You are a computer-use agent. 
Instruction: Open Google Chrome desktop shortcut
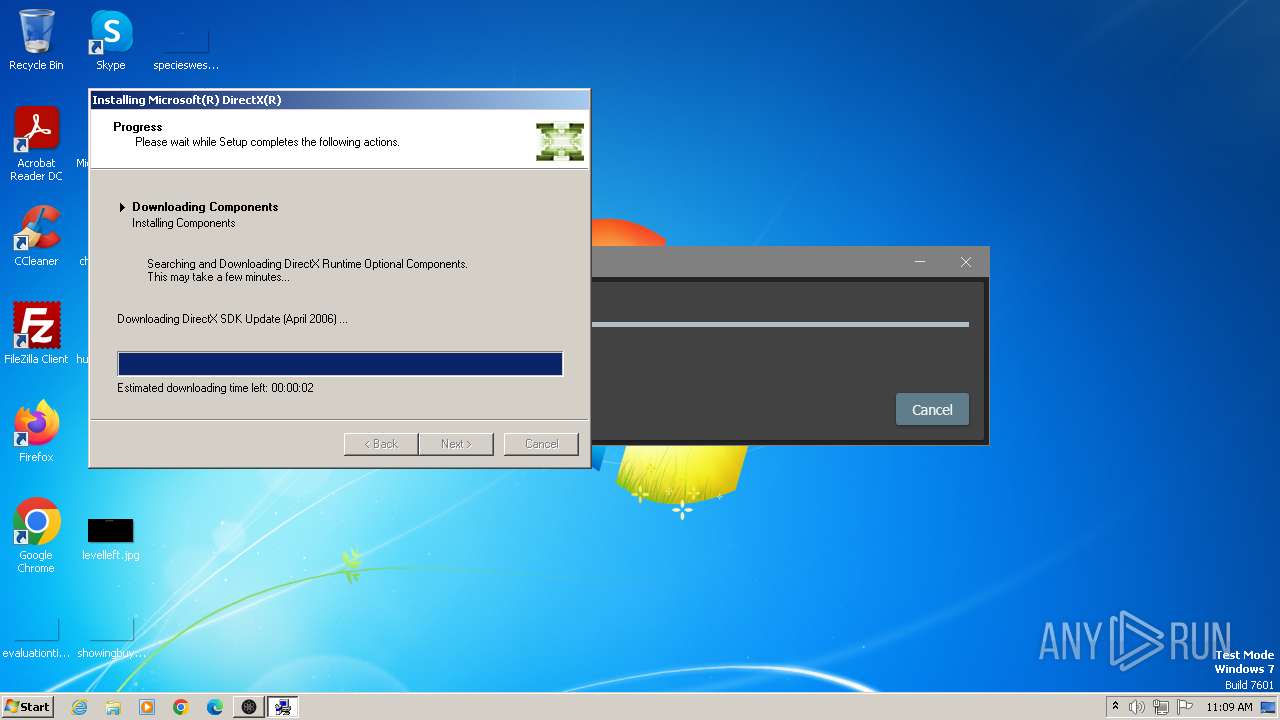coord(36,535)
